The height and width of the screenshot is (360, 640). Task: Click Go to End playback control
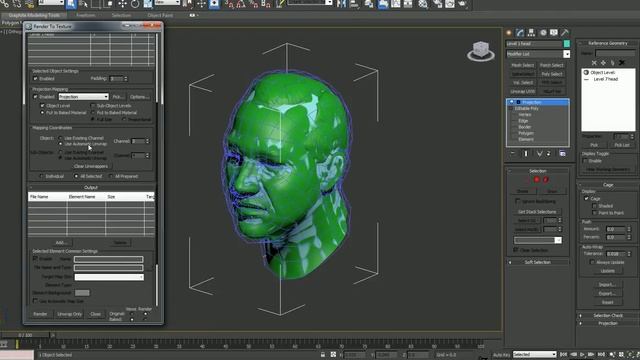pos(601,355)
